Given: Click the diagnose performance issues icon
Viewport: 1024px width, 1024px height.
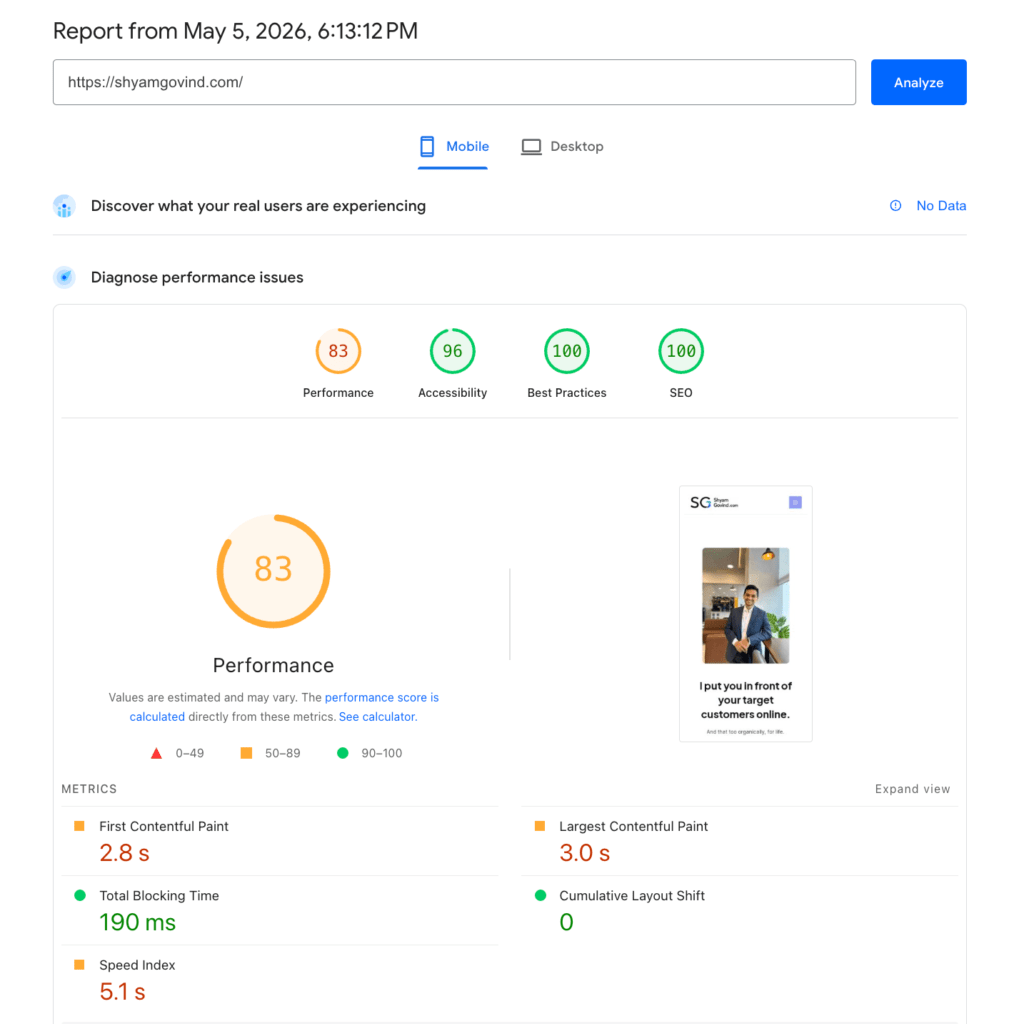Looking at the screenshot, I should [64, 278].
